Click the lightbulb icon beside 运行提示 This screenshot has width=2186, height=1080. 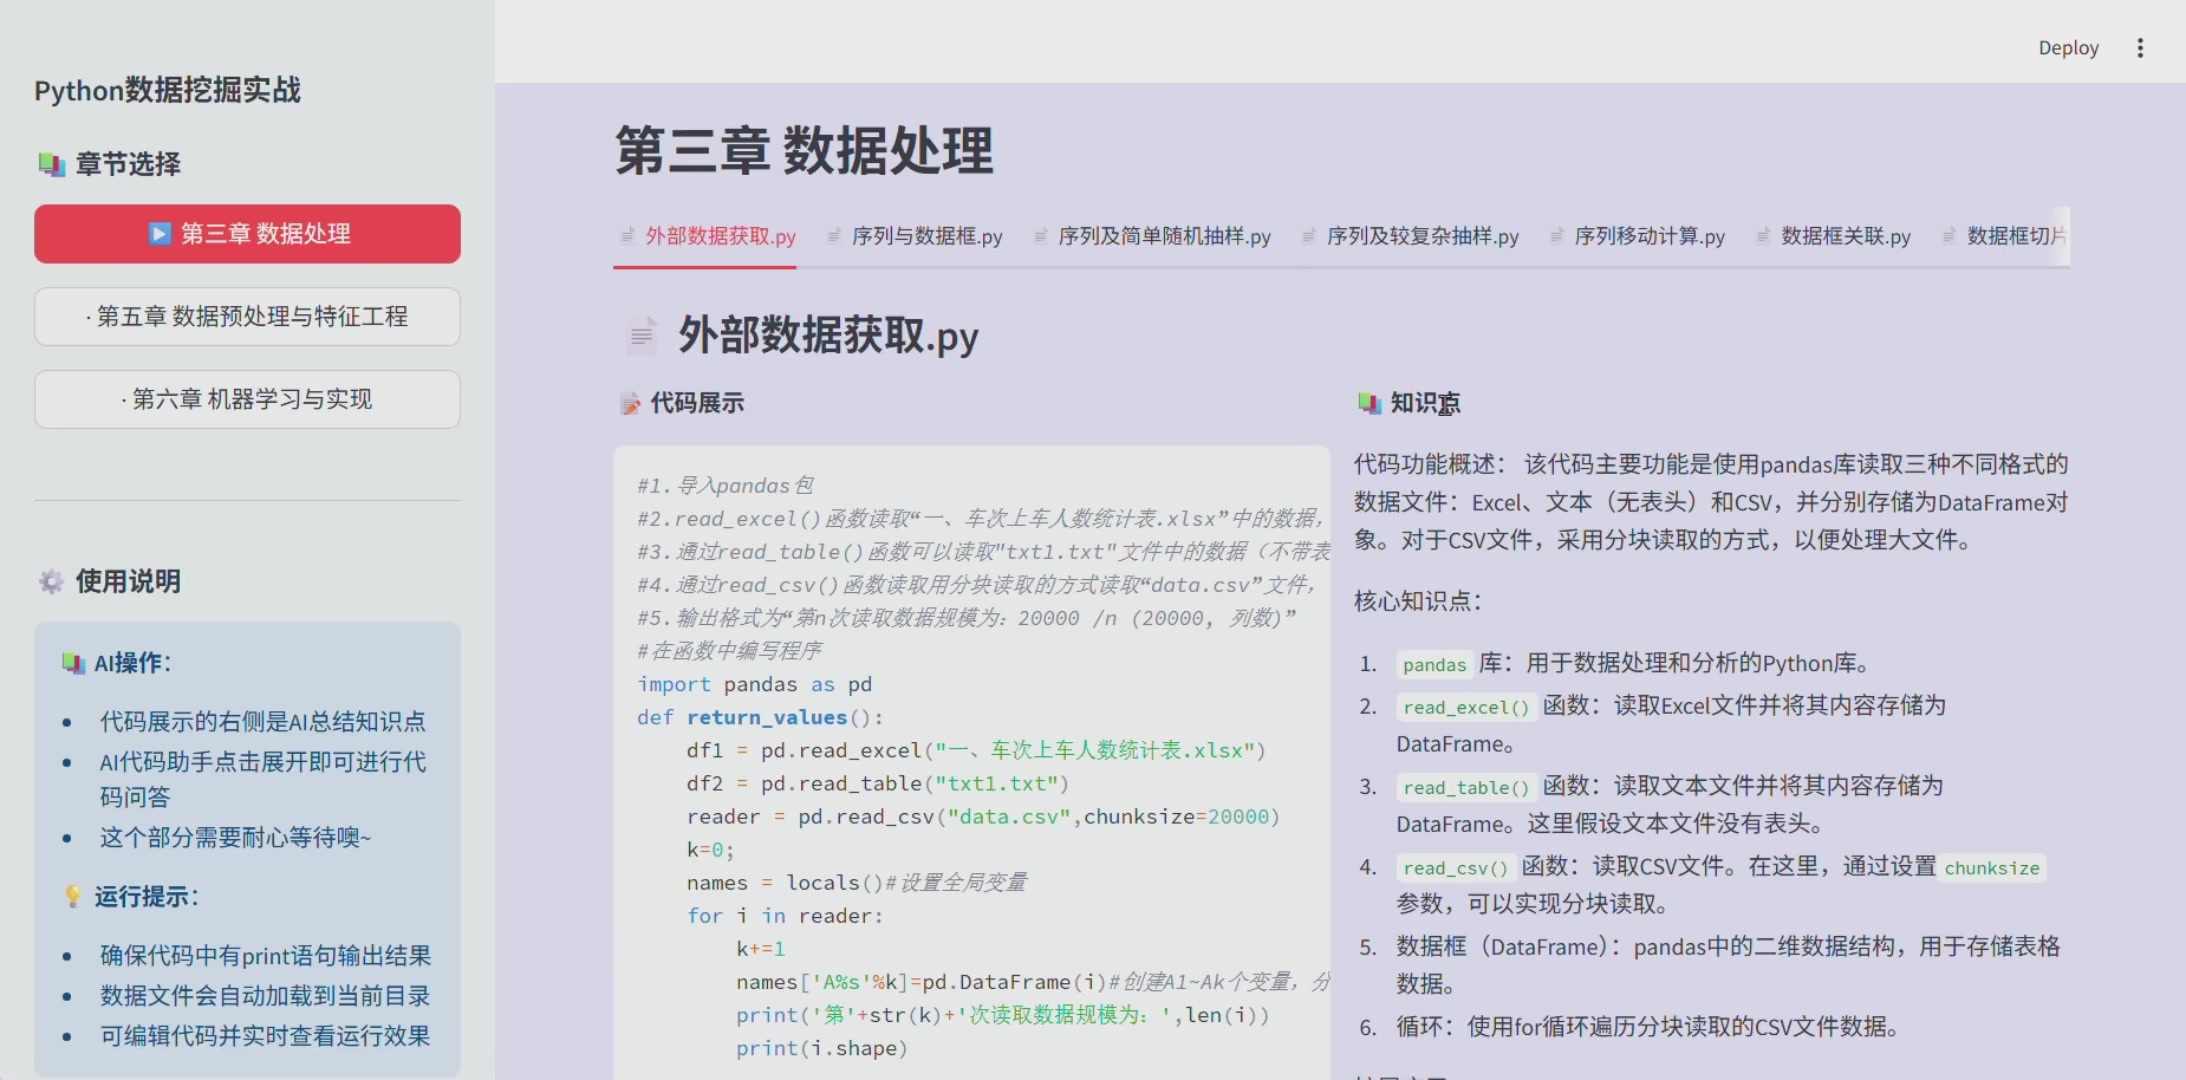[72, 896]
